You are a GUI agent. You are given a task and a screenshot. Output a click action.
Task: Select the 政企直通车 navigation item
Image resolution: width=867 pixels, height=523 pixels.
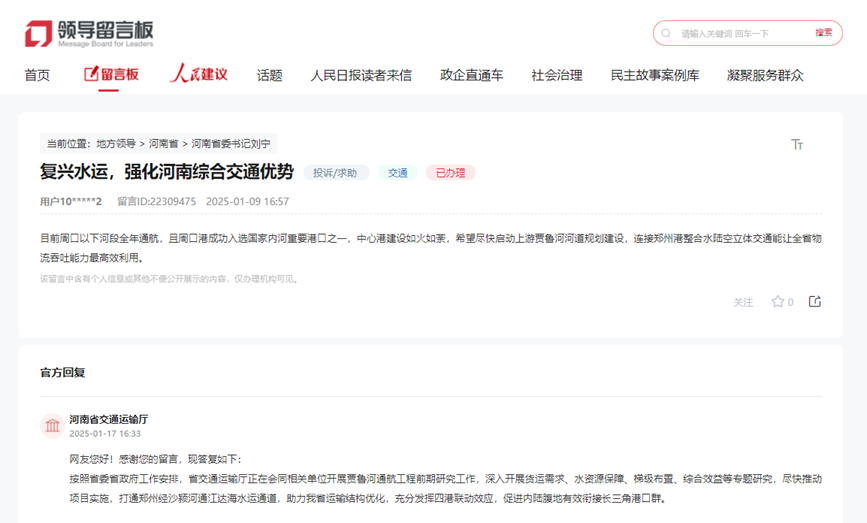[x=471, y=75]
